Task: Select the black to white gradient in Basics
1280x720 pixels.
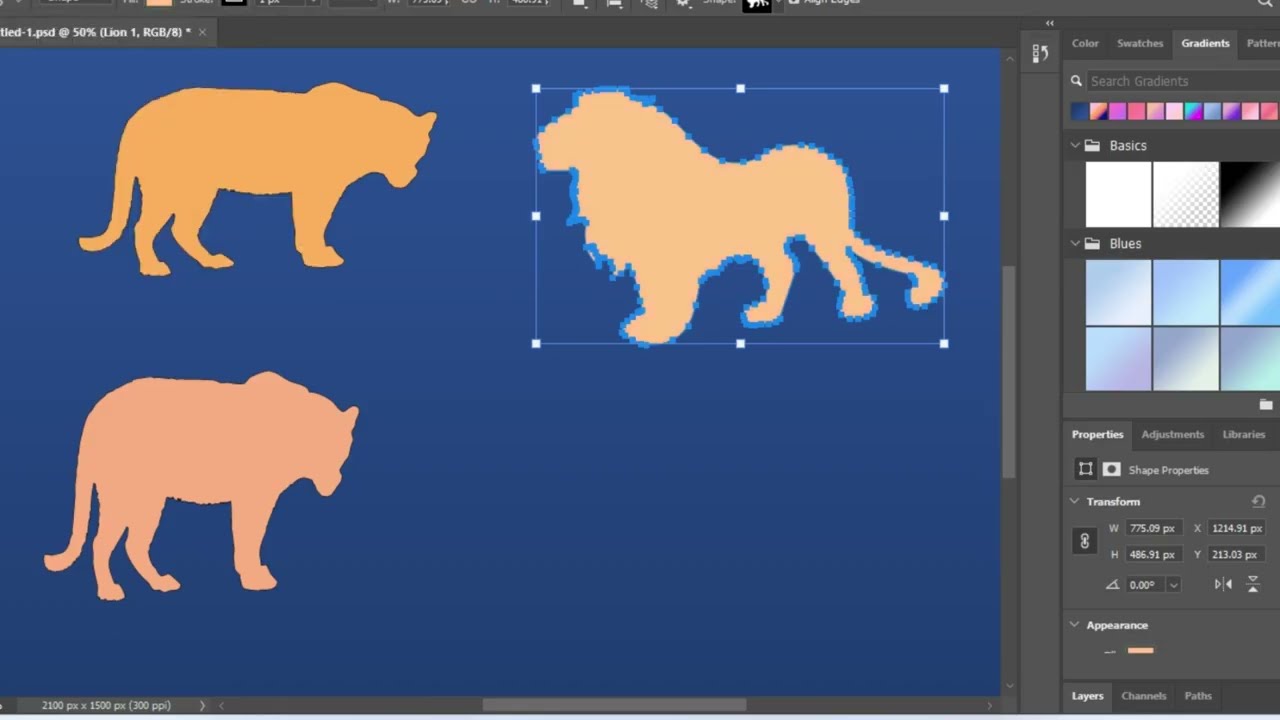Action: [x=1250, y=194]
